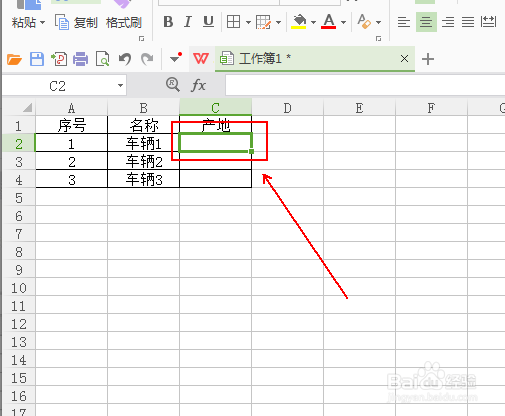Toggle underline formatting

(208, 22)
